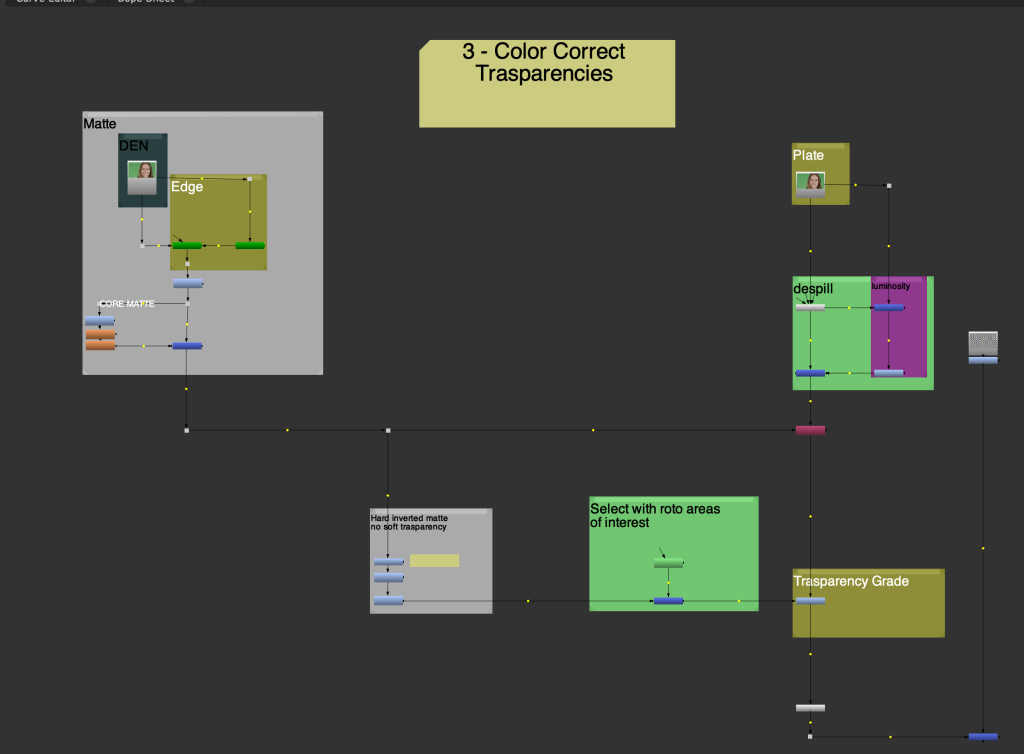The height and width of the screenshot is (754, 1024).
Task: Select the checkerboard node thumbnail at far right
Action: (x=983, y=343)
